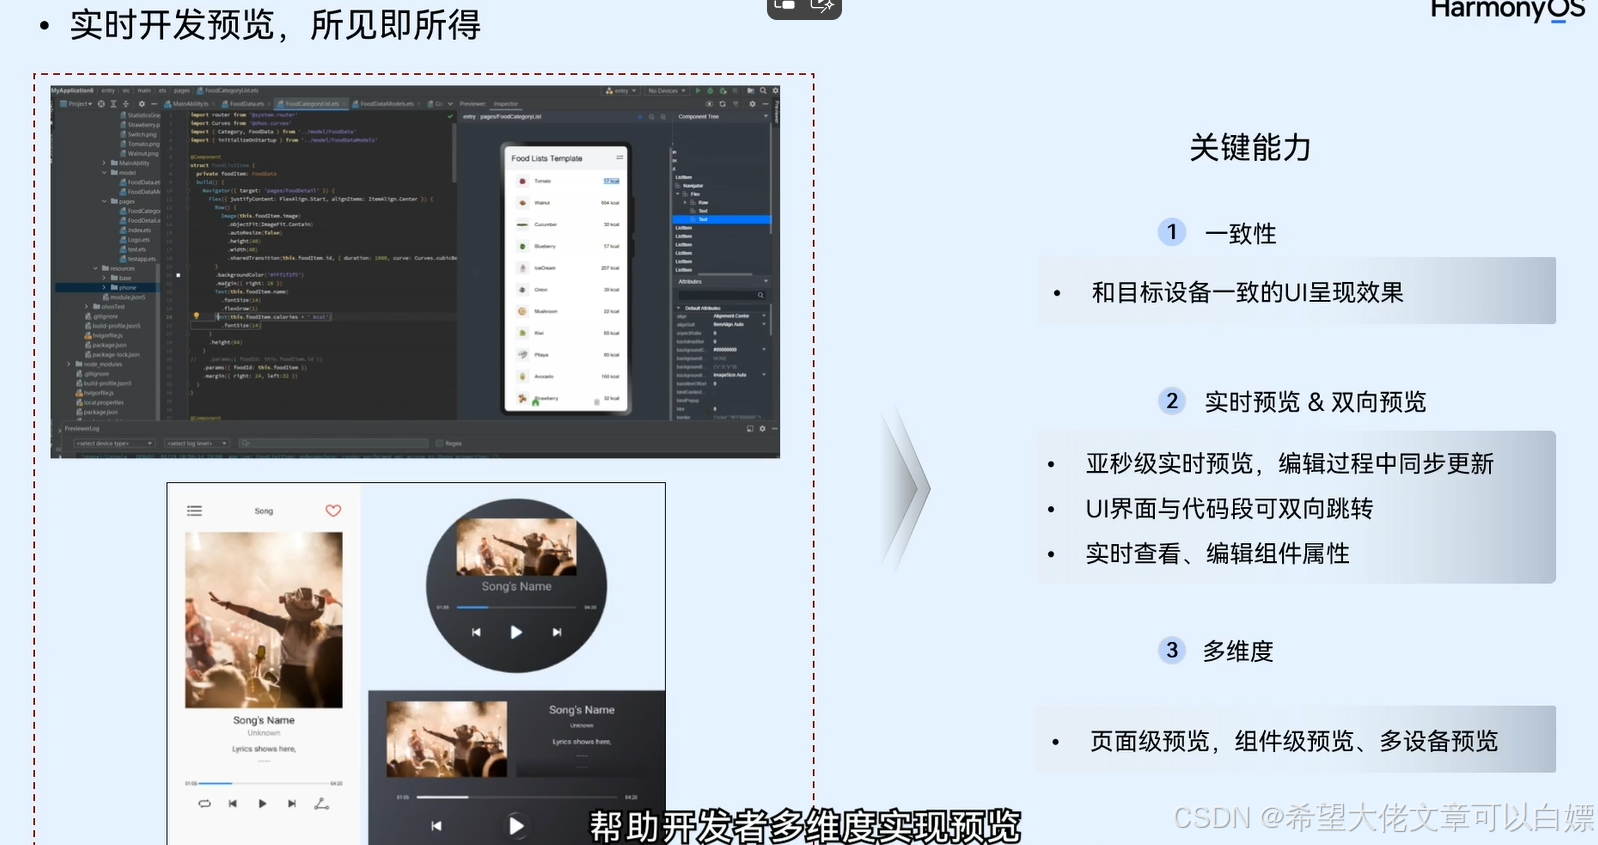Click Project panel settings gear icon
This screenshot has width=1598, height=845.
pyautogui.click(x=141, y=104)
